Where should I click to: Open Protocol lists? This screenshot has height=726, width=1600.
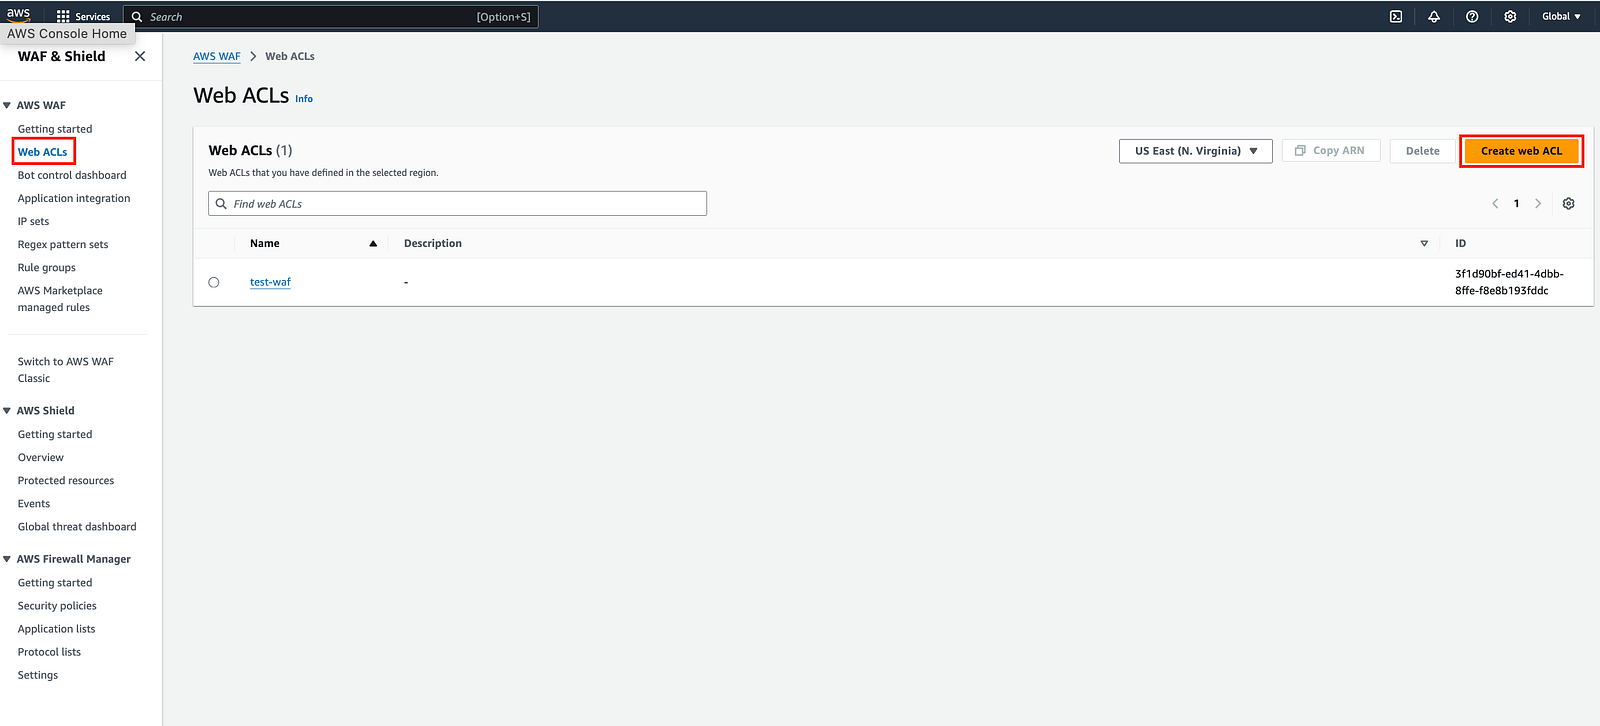[49, 652]
